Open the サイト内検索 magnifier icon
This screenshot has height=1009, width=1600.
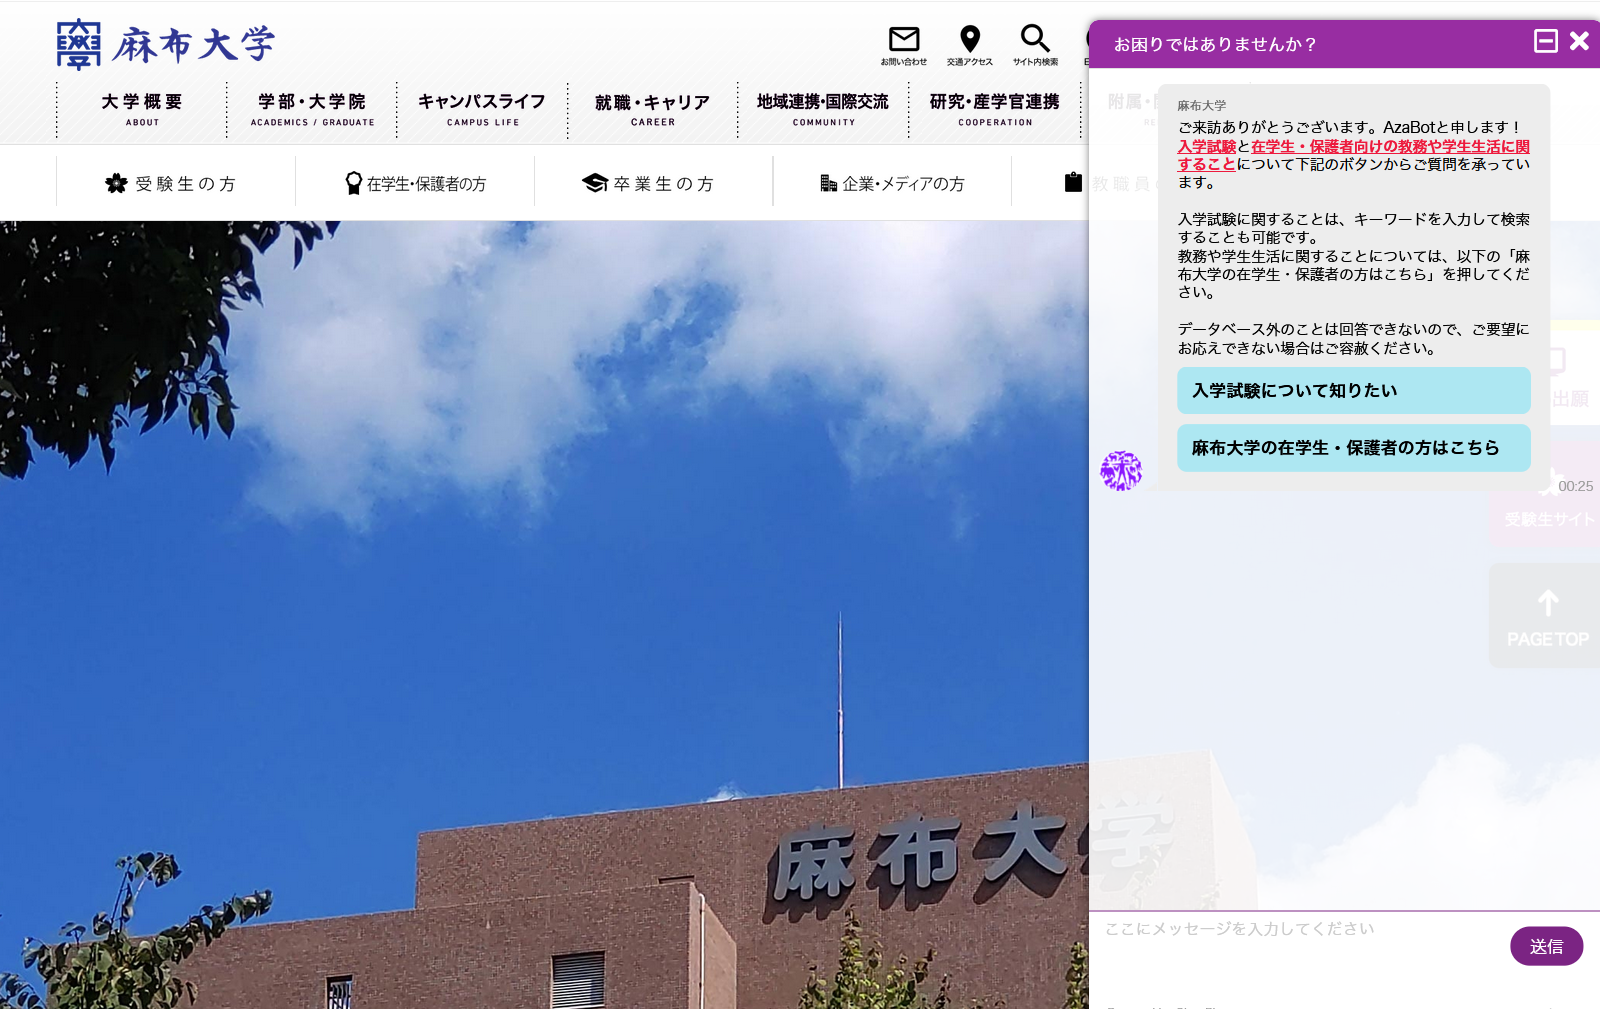point(1035,45)
